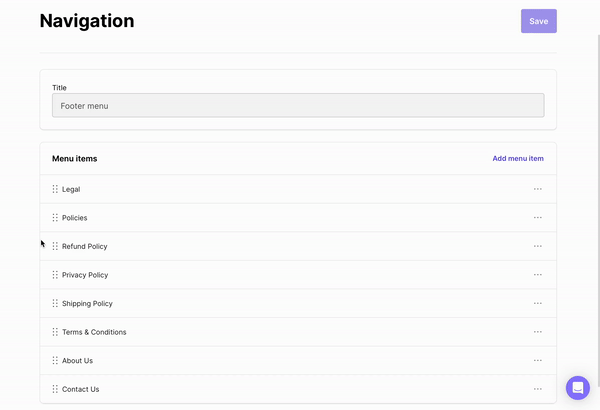Click the Save button
Image resolution: width=600 pixels, height=410 pixels.
(538, 21)
